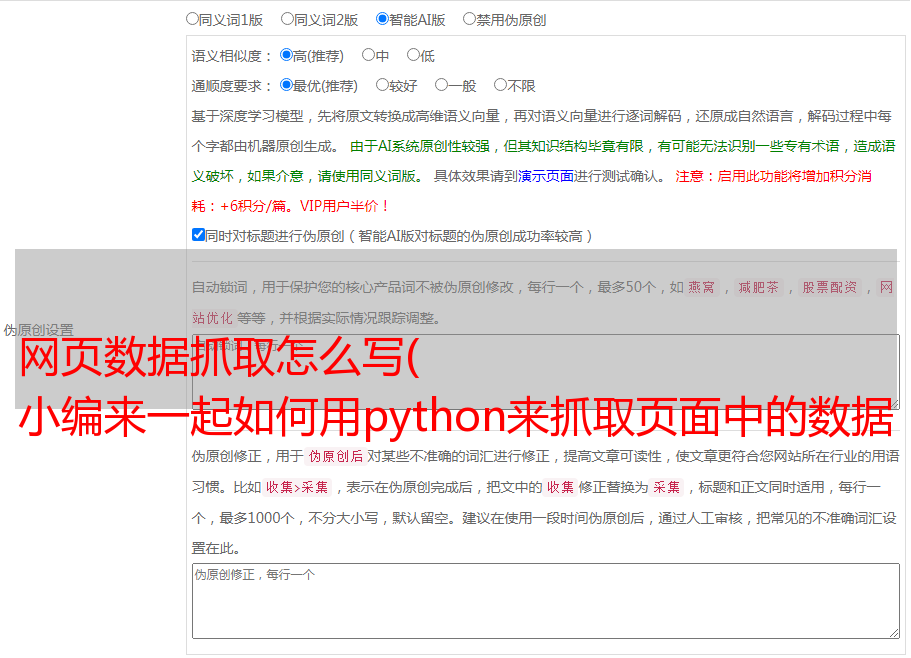The image size is (911, 658).
Task: Click the 伪原创修正 text area
Action: (x=546, y=601)
